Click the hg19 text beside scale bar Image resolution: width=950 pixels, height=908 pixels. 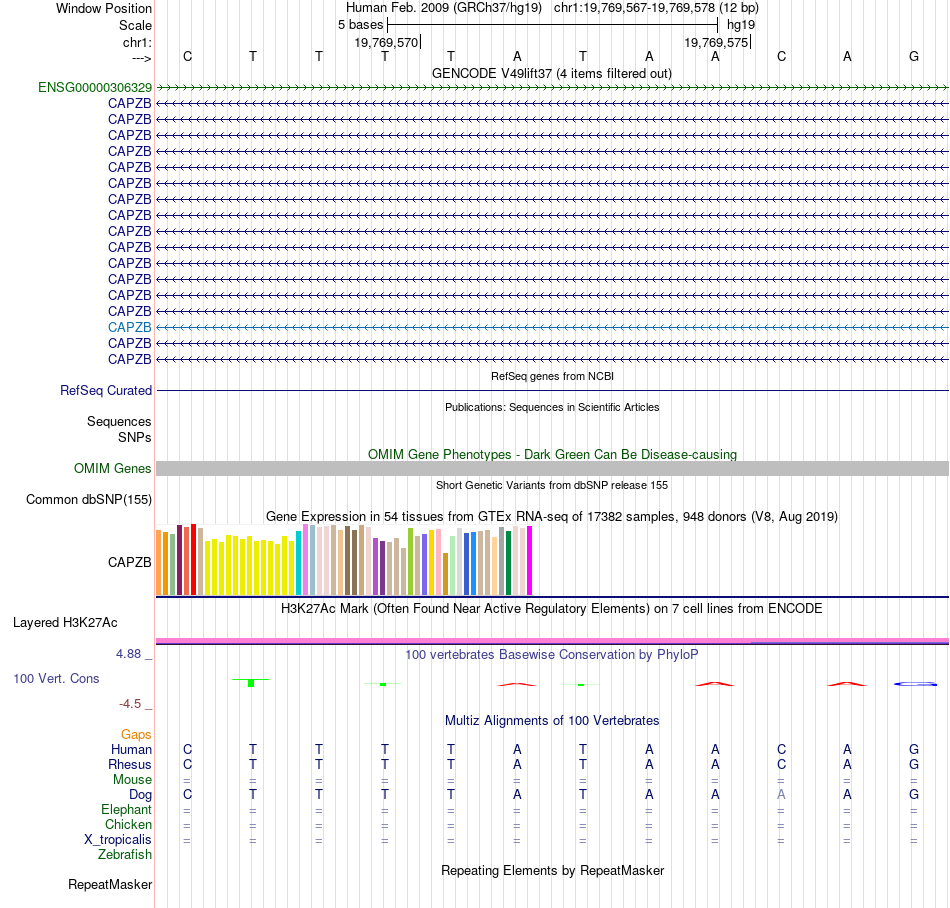[741, 25]
